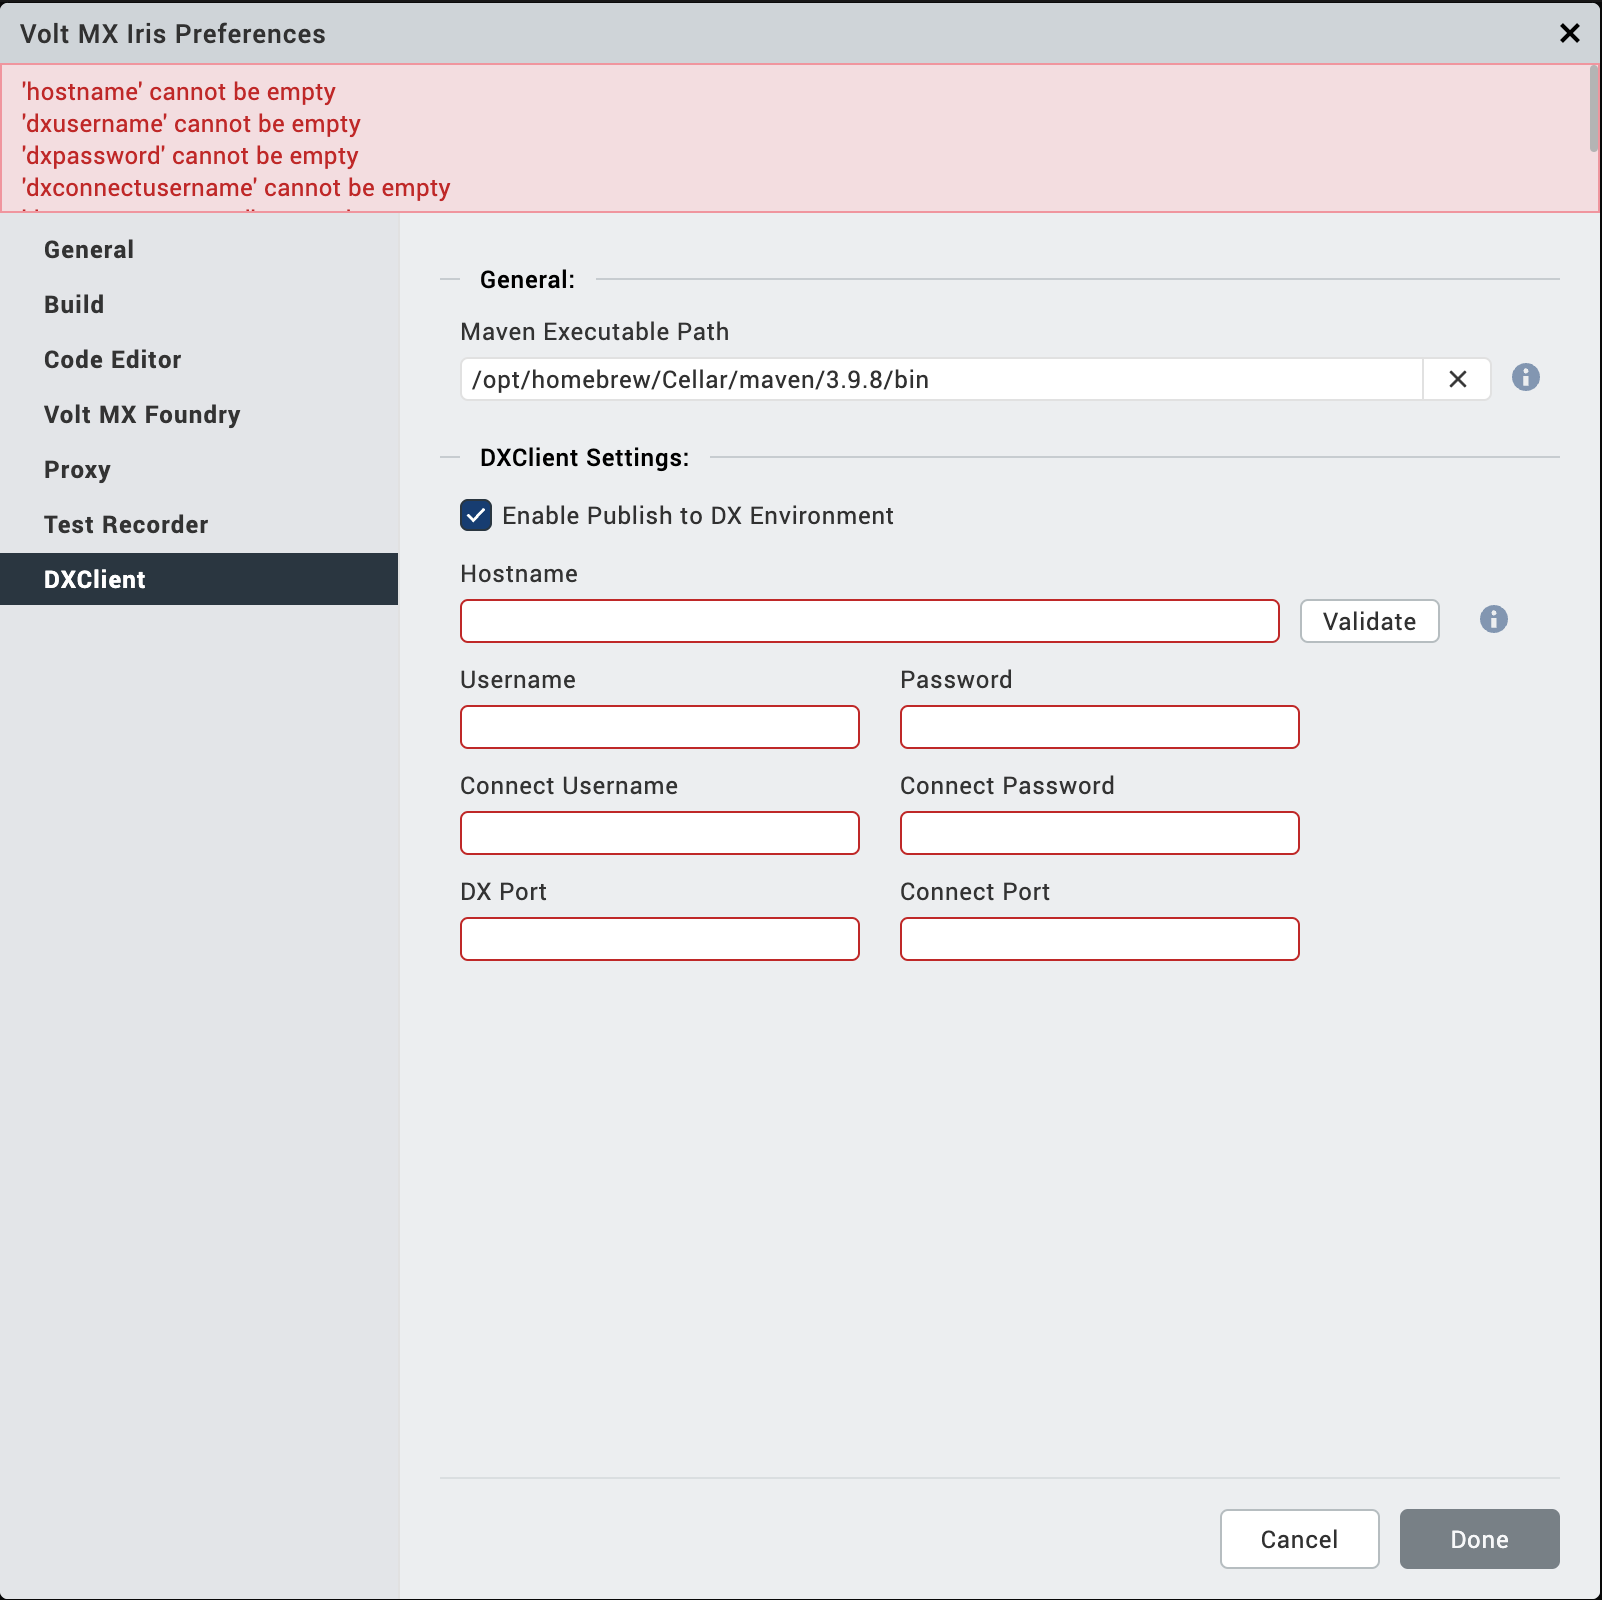Close the Volt MX Iris Preferences dialog
The image size is (1602, 1600).
(x=1569, y=33)
